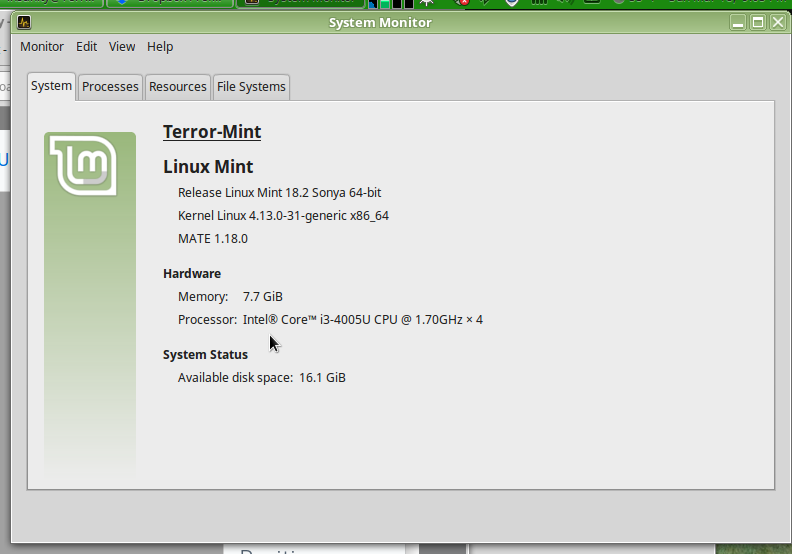Open the View menu

[122, 46]
